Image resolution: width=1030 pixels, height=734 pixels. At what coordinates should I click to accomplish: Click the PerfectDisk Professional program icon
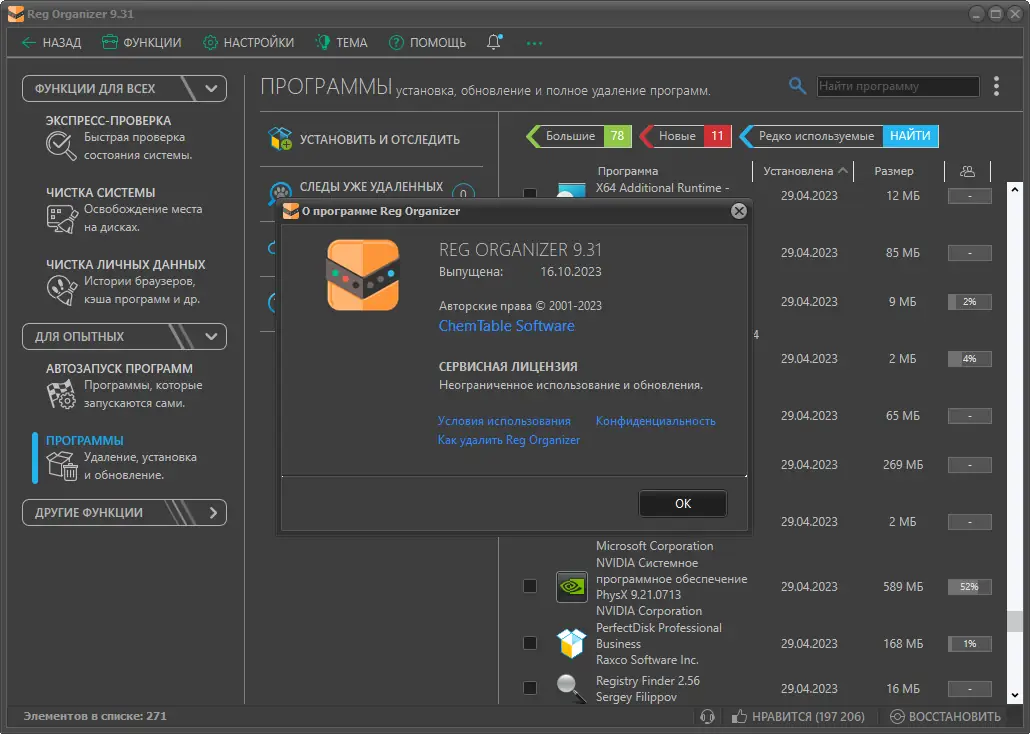click(571, 643)
